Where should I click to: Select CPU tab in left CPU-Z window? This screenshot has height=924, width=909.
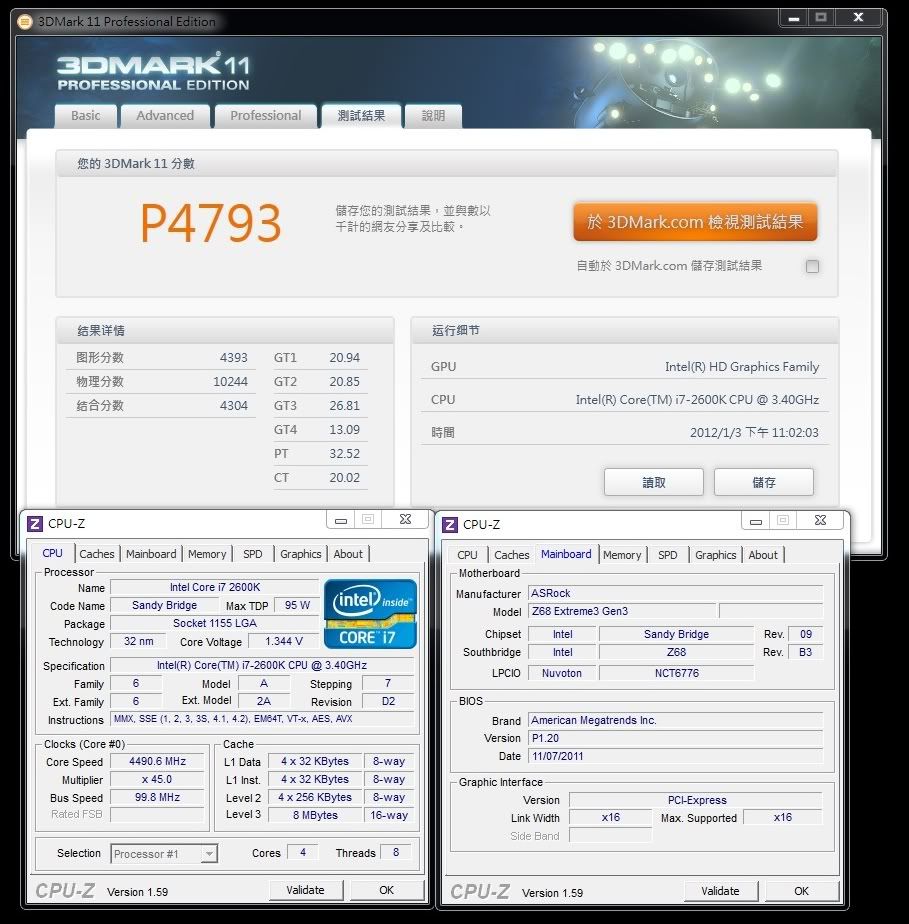tap(52, 553)
